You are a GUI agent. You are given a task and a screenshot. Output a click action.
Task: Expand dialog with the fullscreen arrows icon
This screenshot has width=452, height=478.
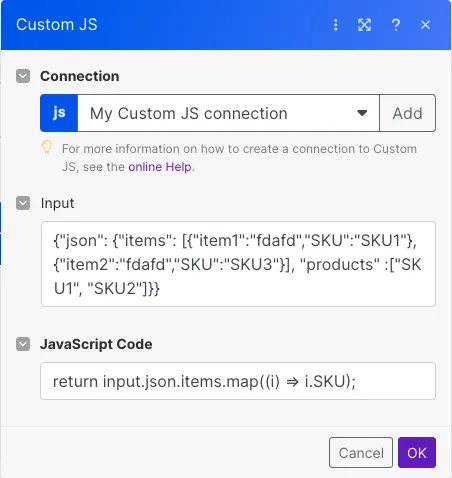click(364, 25)
